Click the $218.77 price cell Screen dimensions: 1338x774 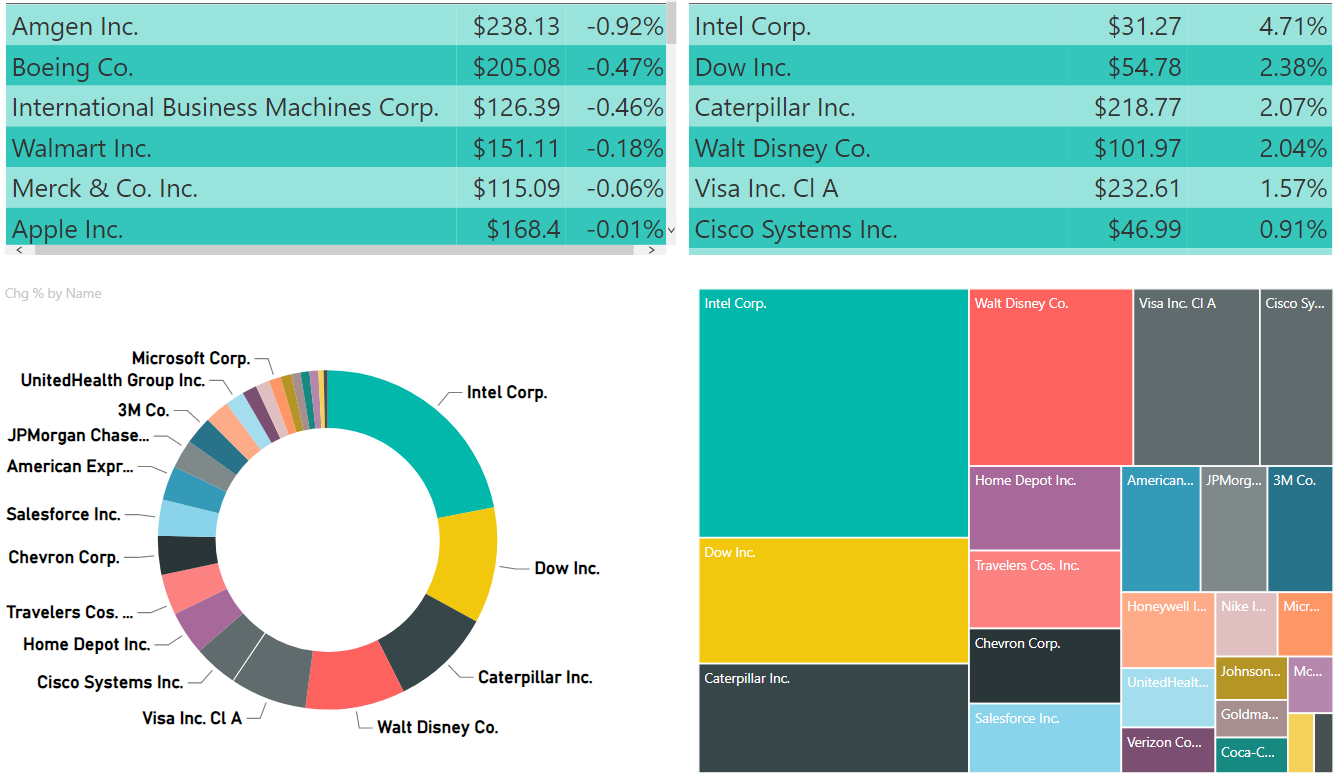pos(1138,108)
